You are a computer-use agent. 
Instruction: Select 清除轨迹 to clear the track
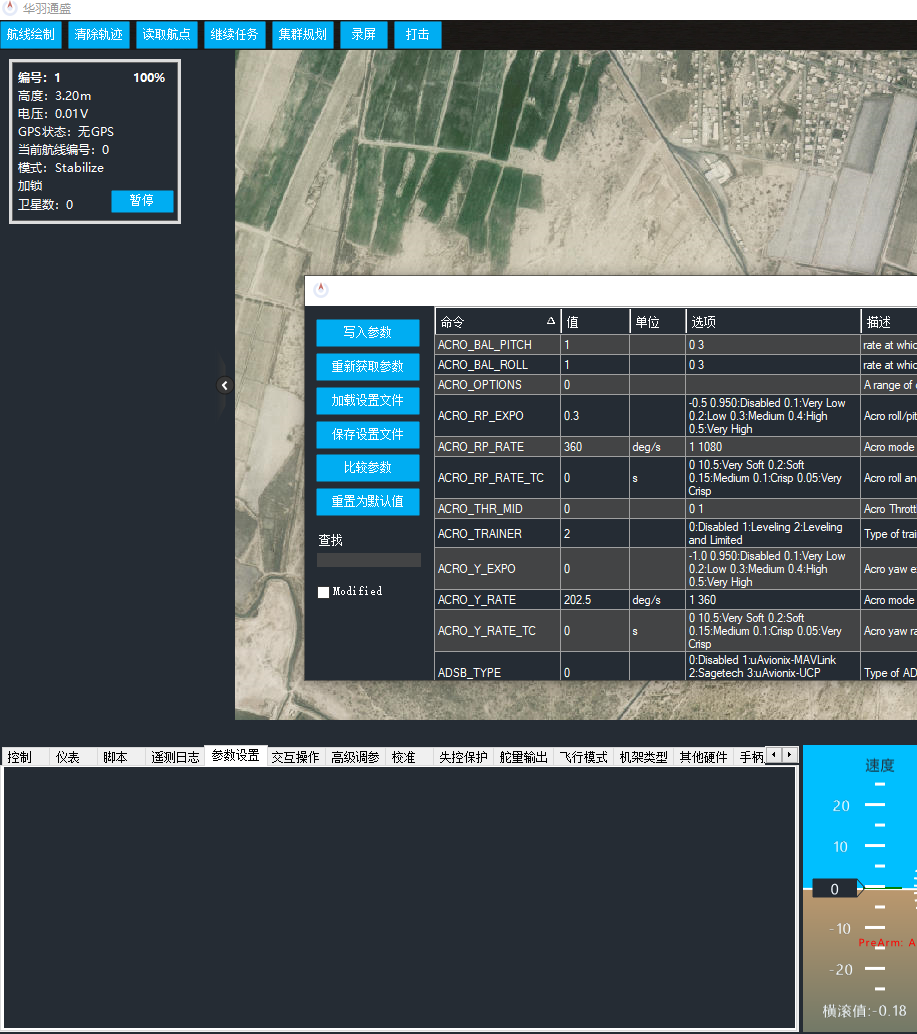point(99,35)
